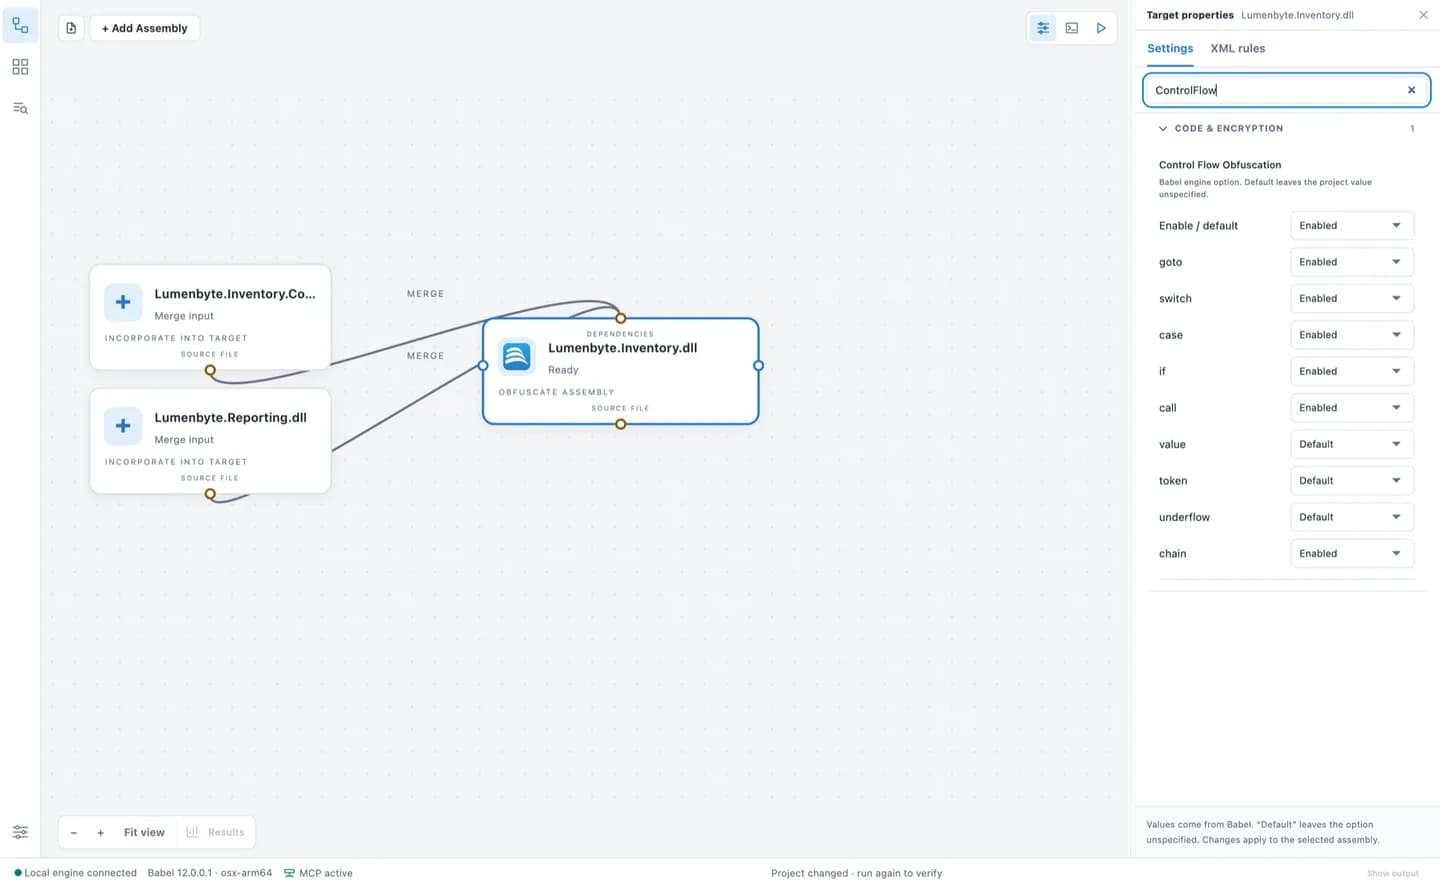The height and width of the screenshot is (888, 1440).
Task: Click Show output in status bar
Action: coord(1392,874)
